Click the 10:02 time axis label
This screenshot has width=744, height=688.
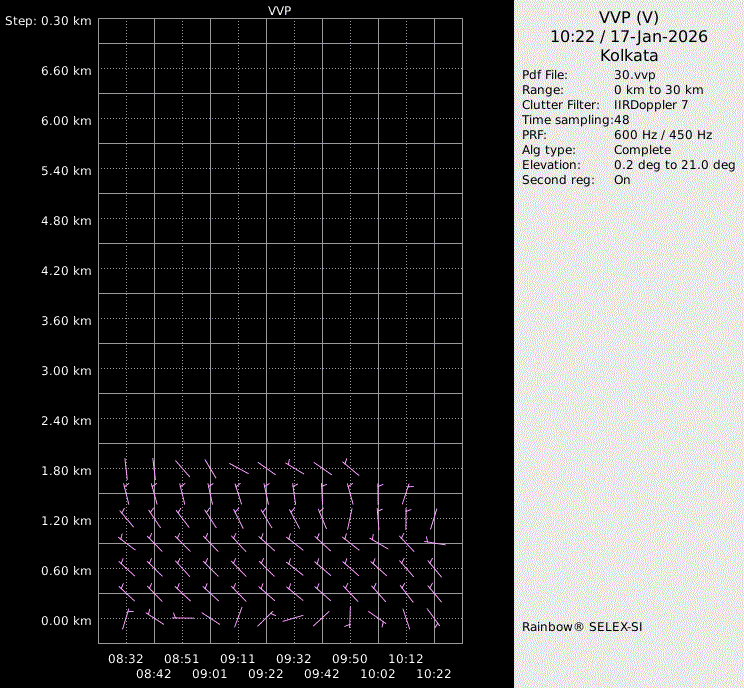pos(378,675)
